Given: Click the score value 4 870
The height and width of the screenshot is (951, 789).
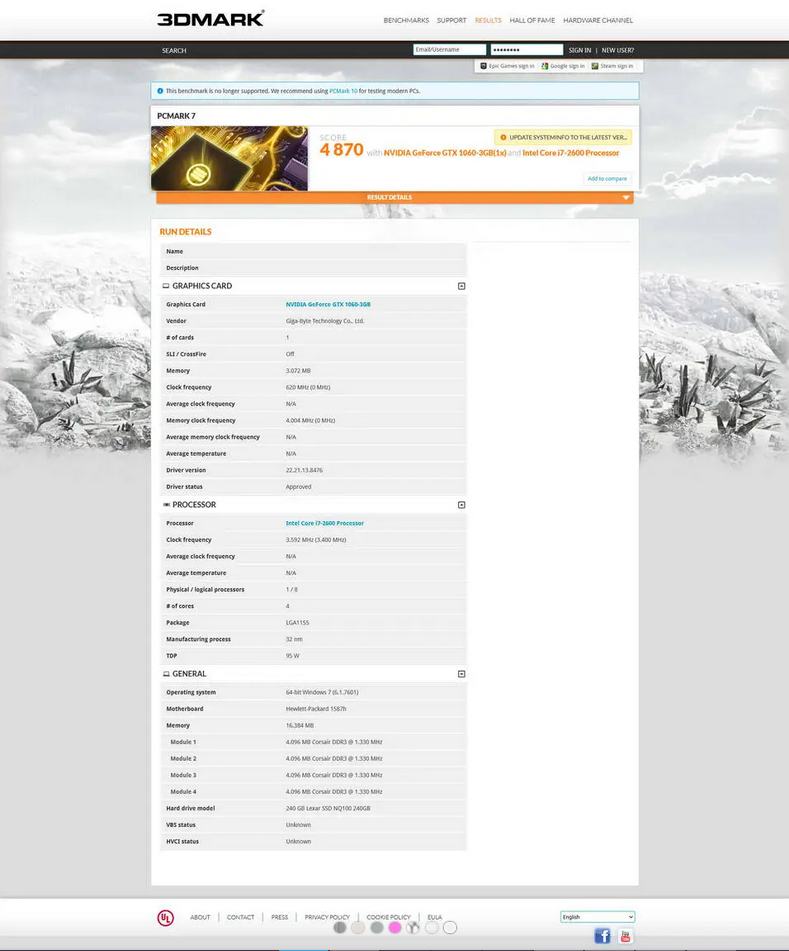Looking at the screenshot, I should [341, 150].
